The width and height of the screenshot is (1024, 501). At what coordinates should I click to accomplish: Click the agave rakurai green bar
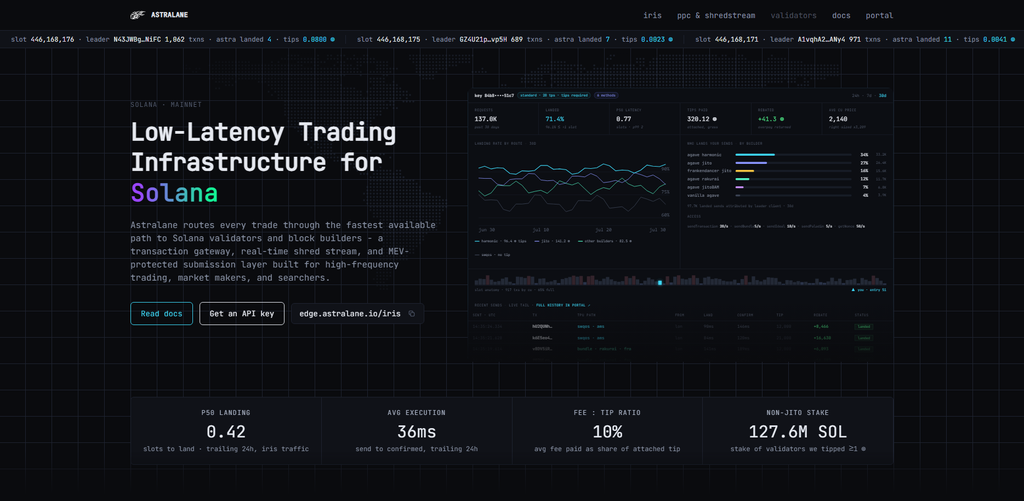tap(743, 179)
